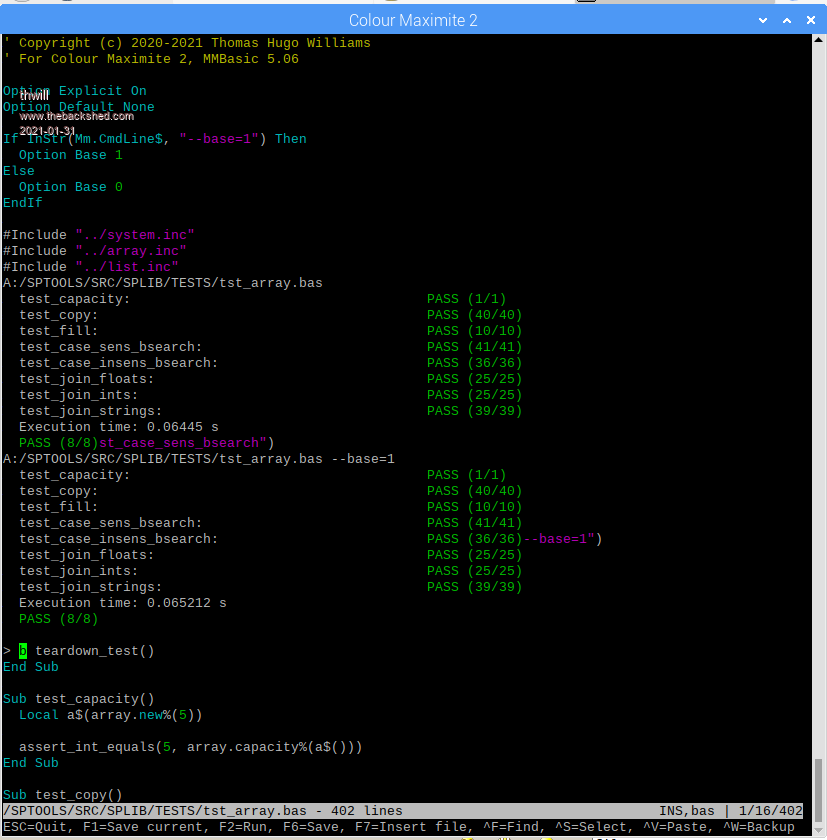This screenshot has width=827, height=840.
Task: Click the "INS,bas" status indicator
Action: point(687,811)
